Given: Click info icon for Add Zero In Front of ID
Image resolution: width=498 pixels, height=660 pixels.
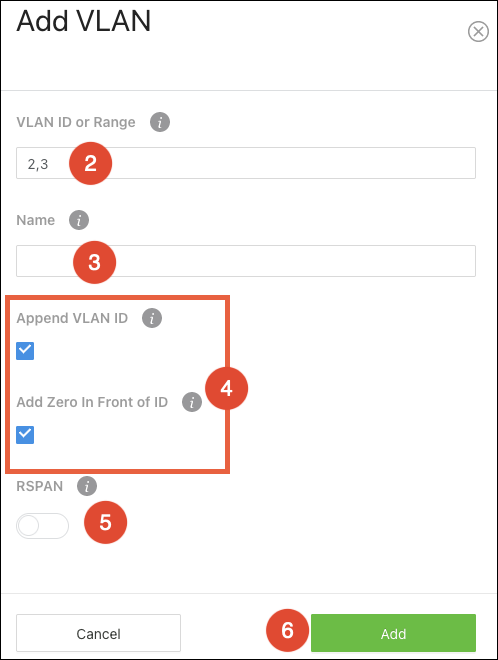Looking at the screenshot, I should pyautogui.click(x=192, y=402).
